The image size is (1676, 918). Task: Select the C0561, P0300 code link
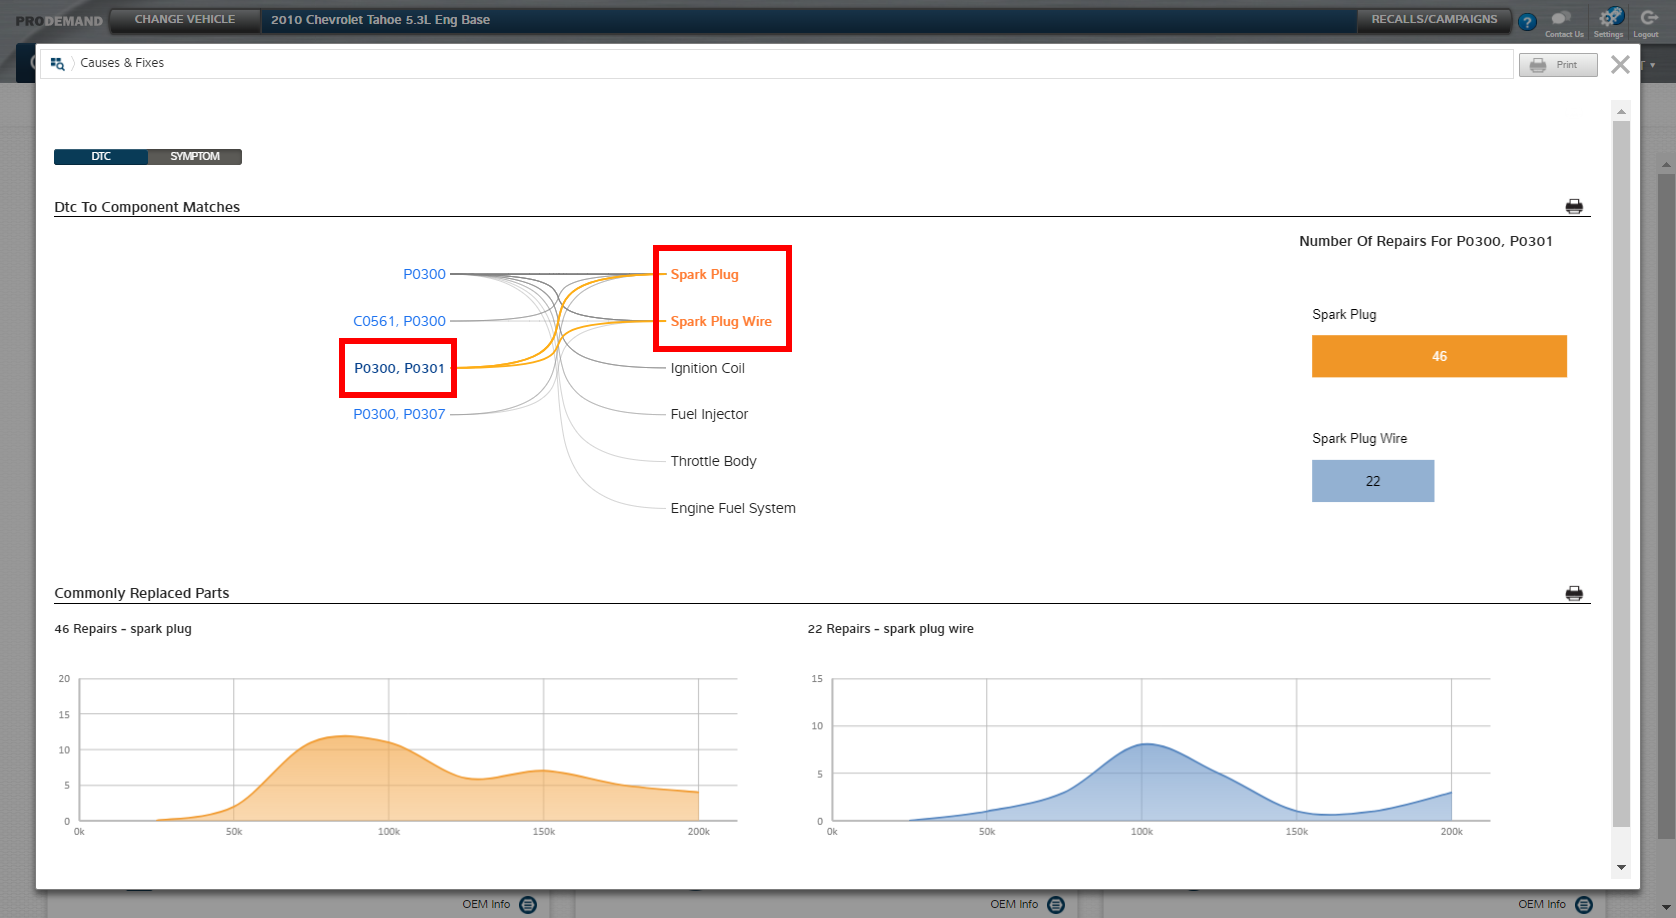coord(399,321)
